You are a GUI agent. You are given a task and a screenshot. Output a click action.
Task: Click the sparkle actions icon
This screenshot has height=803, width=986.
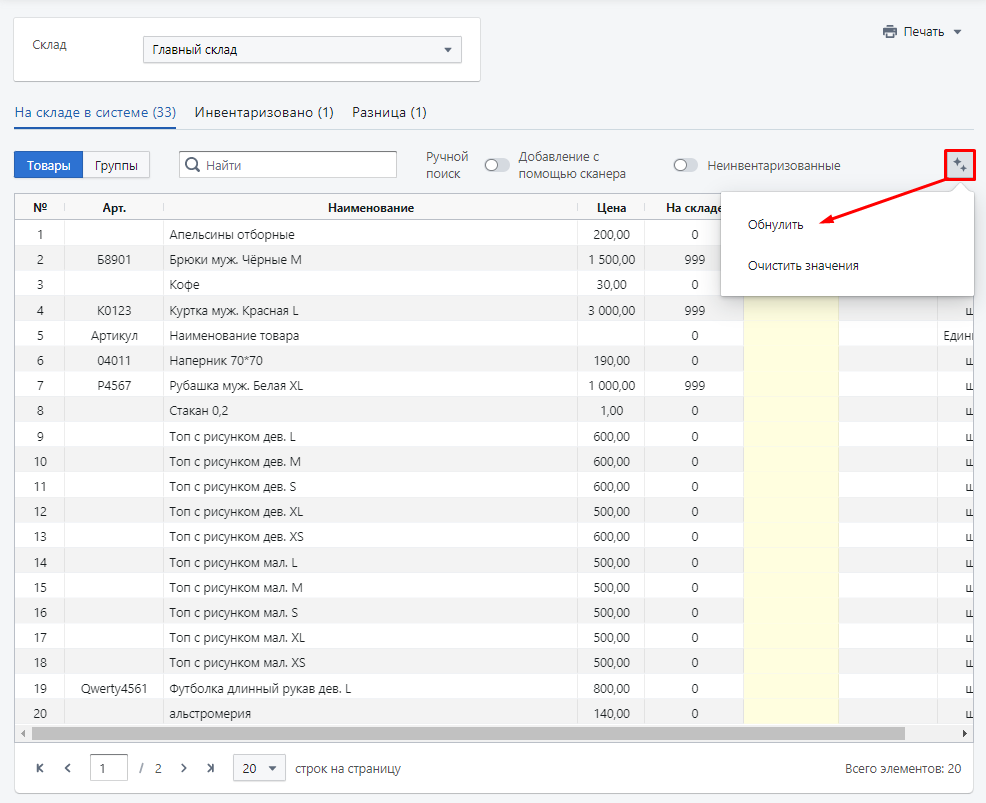[x=960, y=165]
